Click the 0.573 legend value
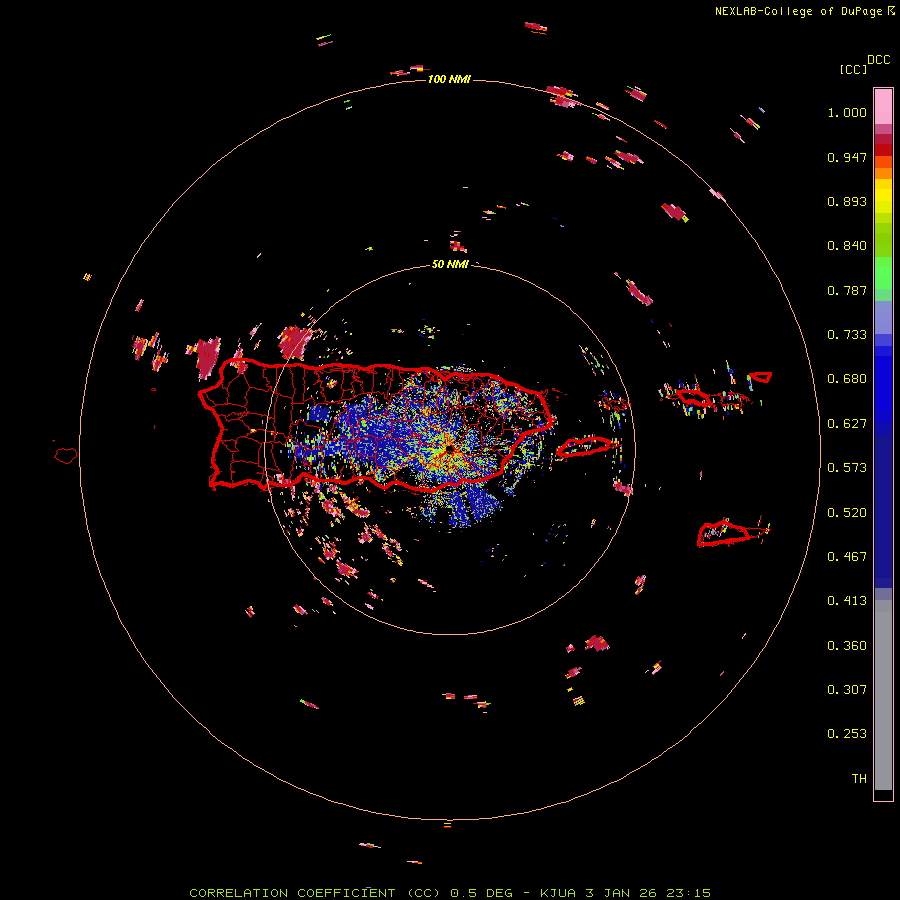The height and width of the screenshot is (900, 900). [x=847, y=468]
